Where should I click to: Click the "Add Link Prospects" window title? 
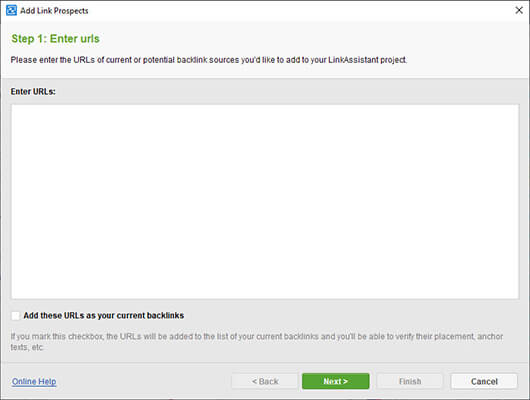pyautogui.click(x=54, y=11)
